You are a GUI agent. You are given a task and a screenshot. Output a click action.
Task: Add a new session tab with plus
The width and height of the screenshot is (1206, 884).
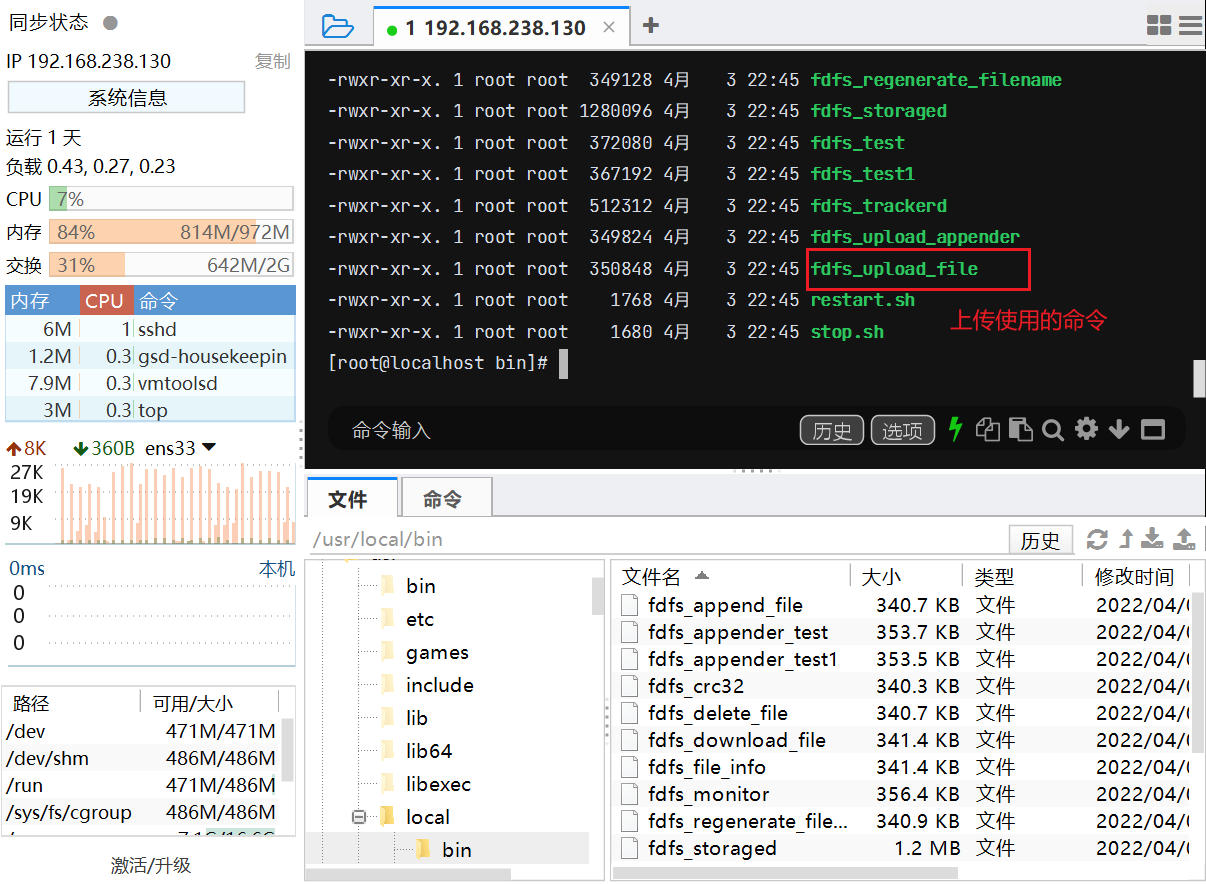[651, 26]
